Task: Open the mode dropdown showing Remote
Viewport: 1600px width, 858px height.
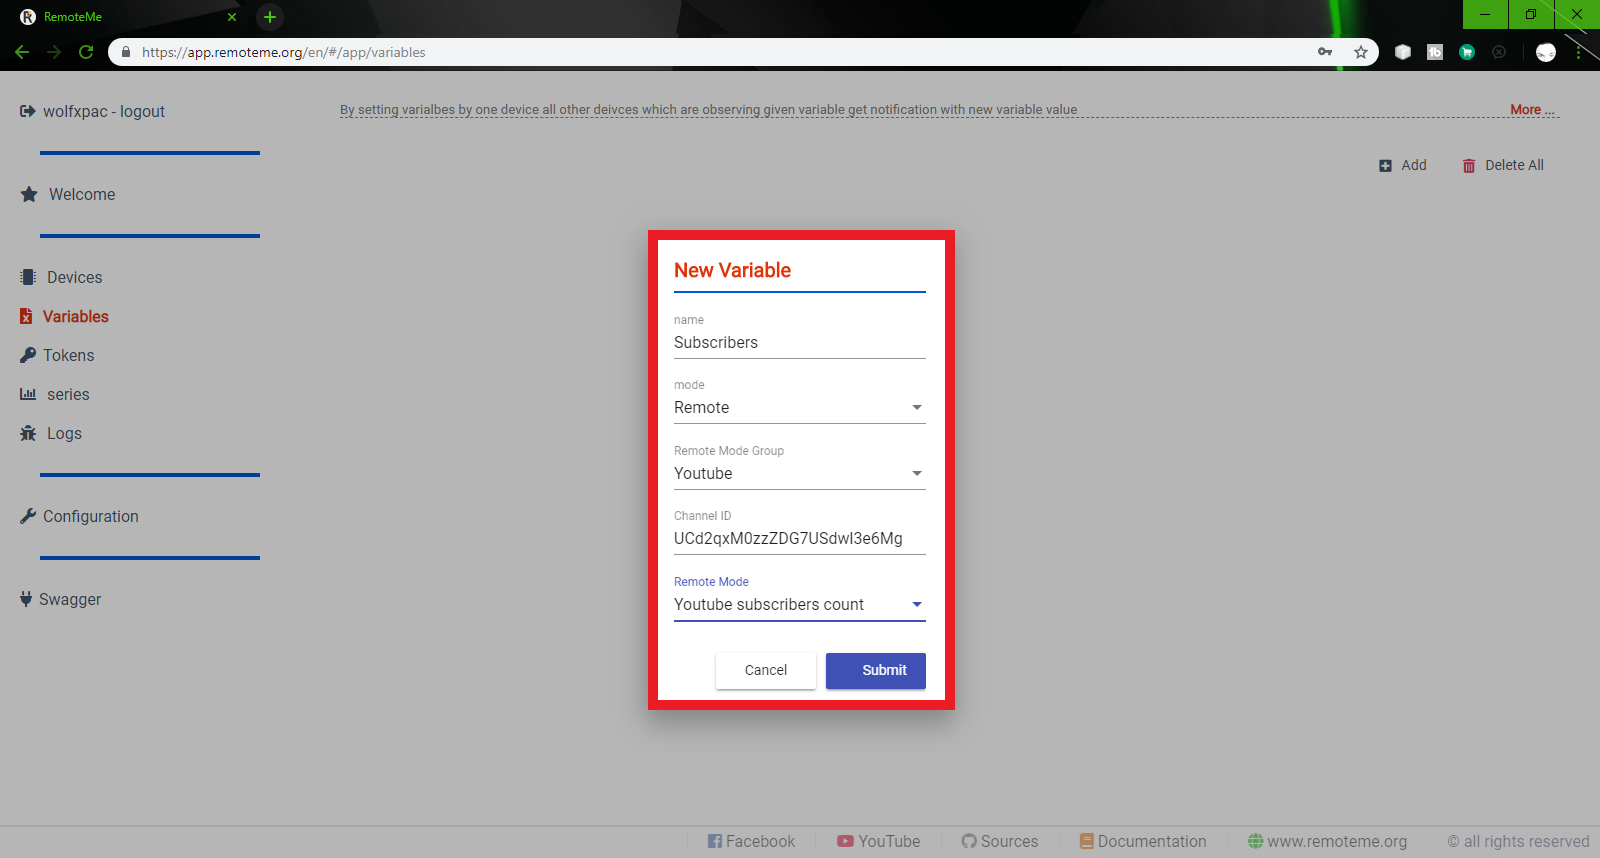Action: coord(800,407)
